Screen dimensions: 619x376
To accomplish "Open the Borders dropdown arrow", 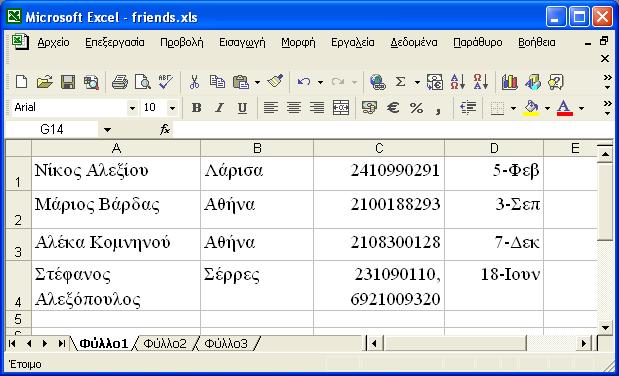I will 513,108.
